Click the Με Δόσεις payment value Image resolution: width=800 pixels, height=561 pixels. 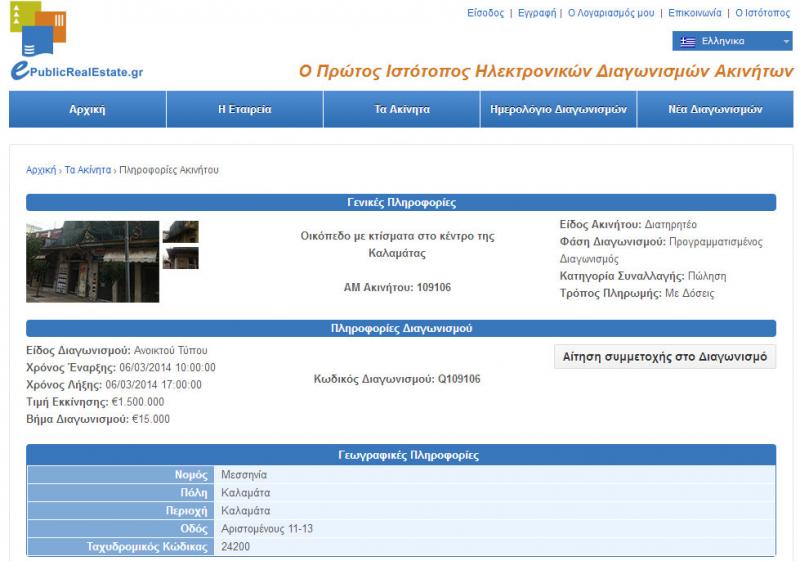tap(689, 294)
